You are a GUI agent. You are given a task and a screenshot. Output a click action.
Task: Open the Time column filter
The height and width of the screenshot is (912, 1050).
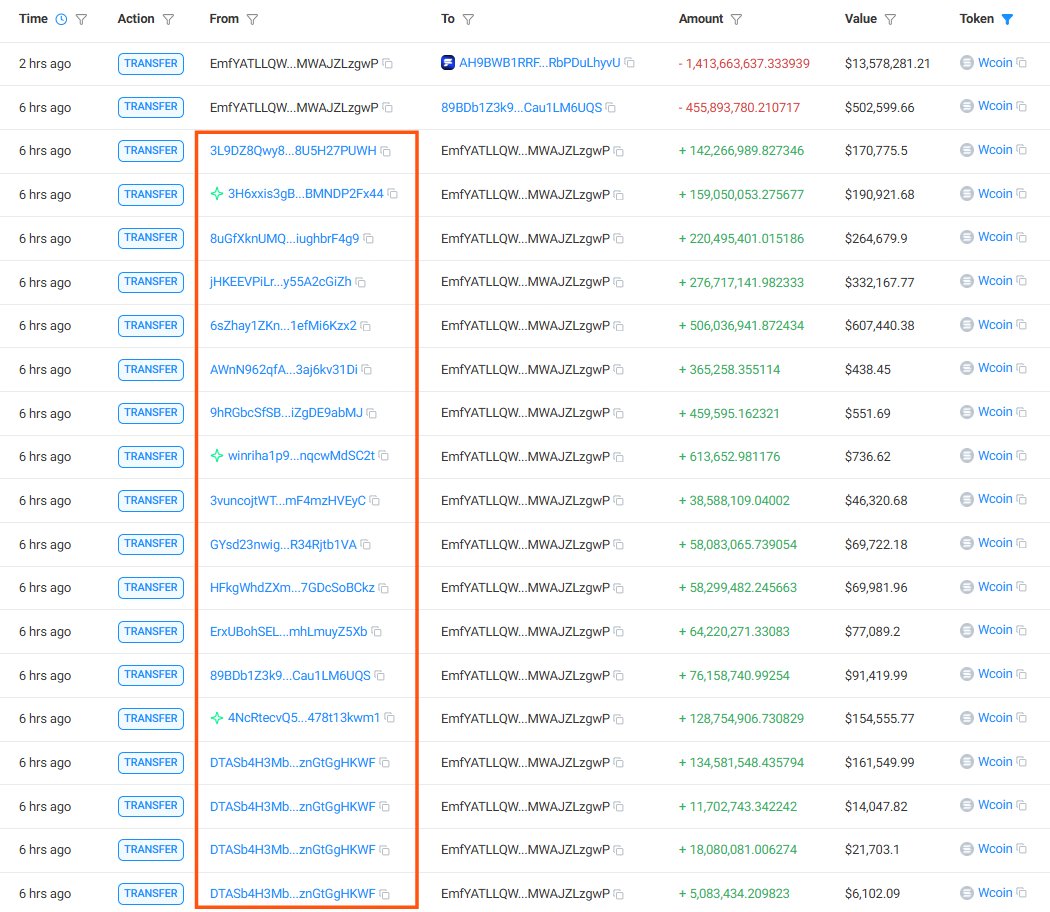81,20
